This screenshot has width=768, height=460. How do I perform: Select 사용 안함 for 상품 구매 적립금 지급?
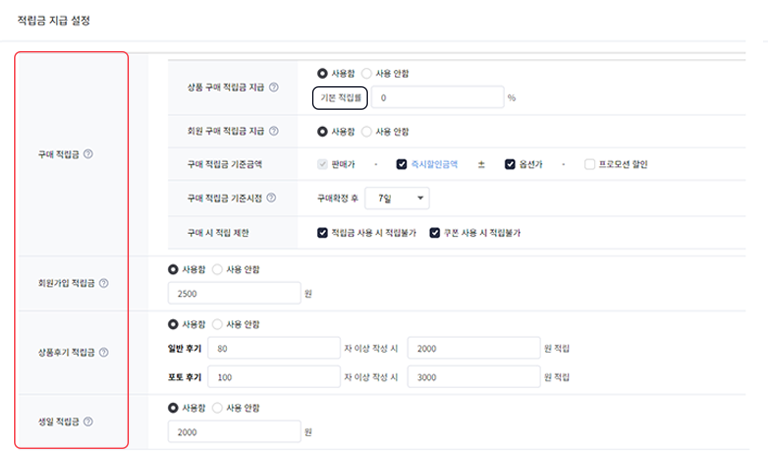tap(366, 73)
